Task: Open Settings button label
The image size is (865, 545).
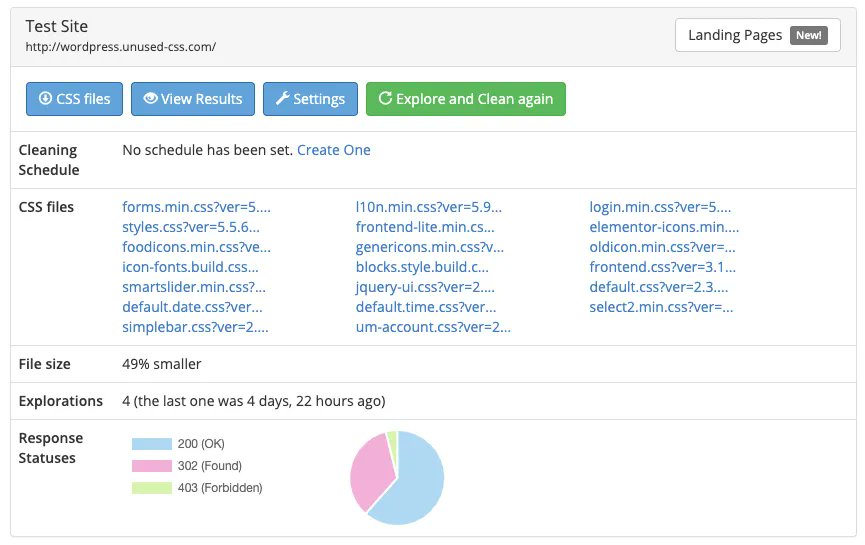Action: point(319,99)
